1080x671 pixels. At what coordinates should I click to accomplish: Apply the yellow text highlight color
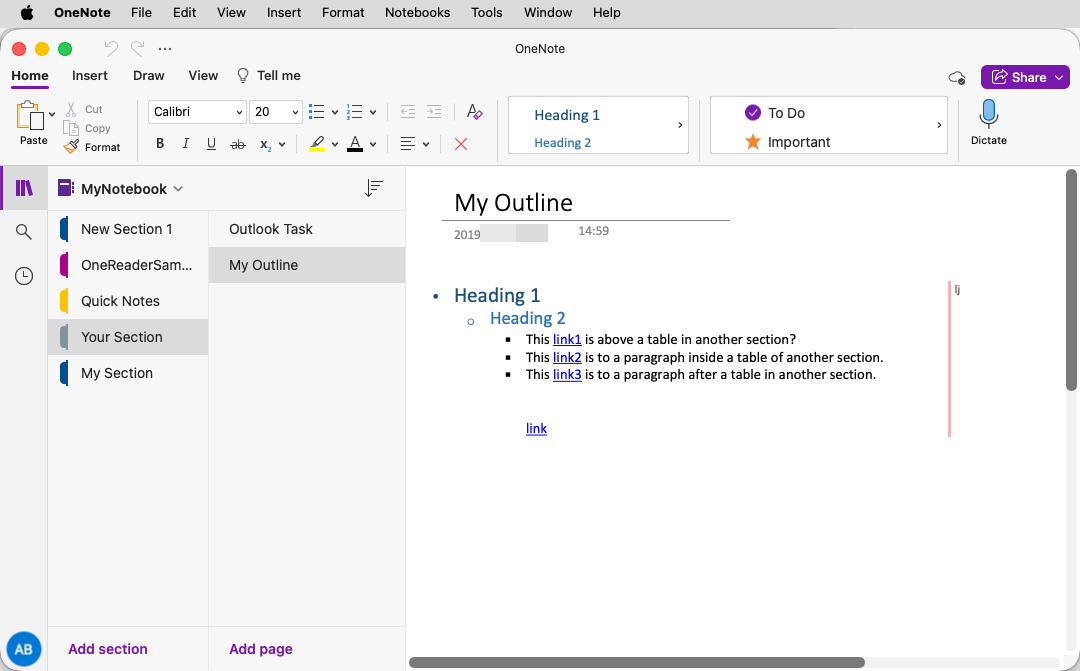317,144
